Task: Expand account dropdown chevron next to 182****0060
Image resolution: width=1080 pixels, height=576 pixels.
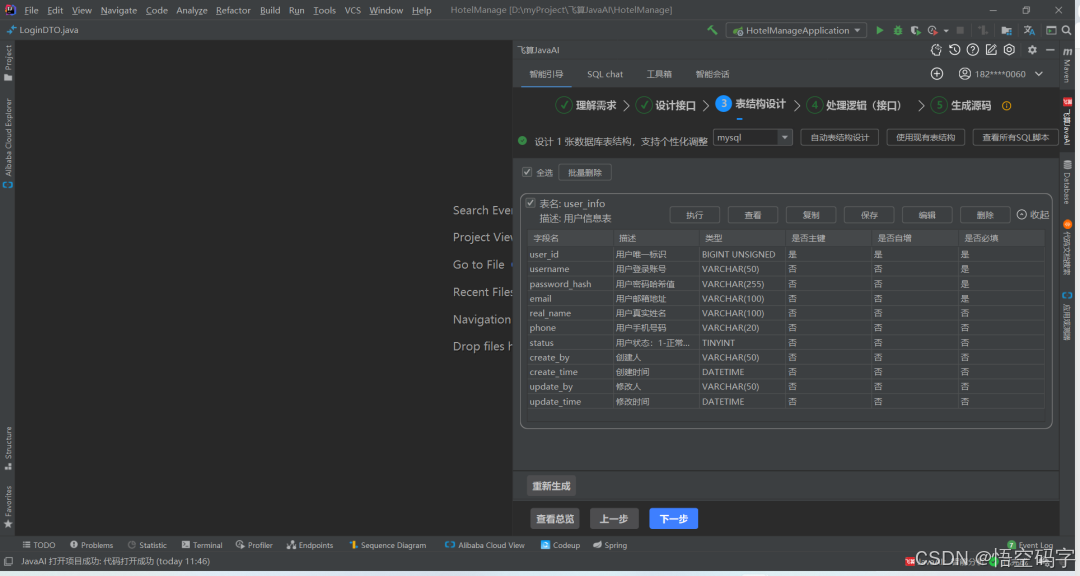Action: 1039,74
